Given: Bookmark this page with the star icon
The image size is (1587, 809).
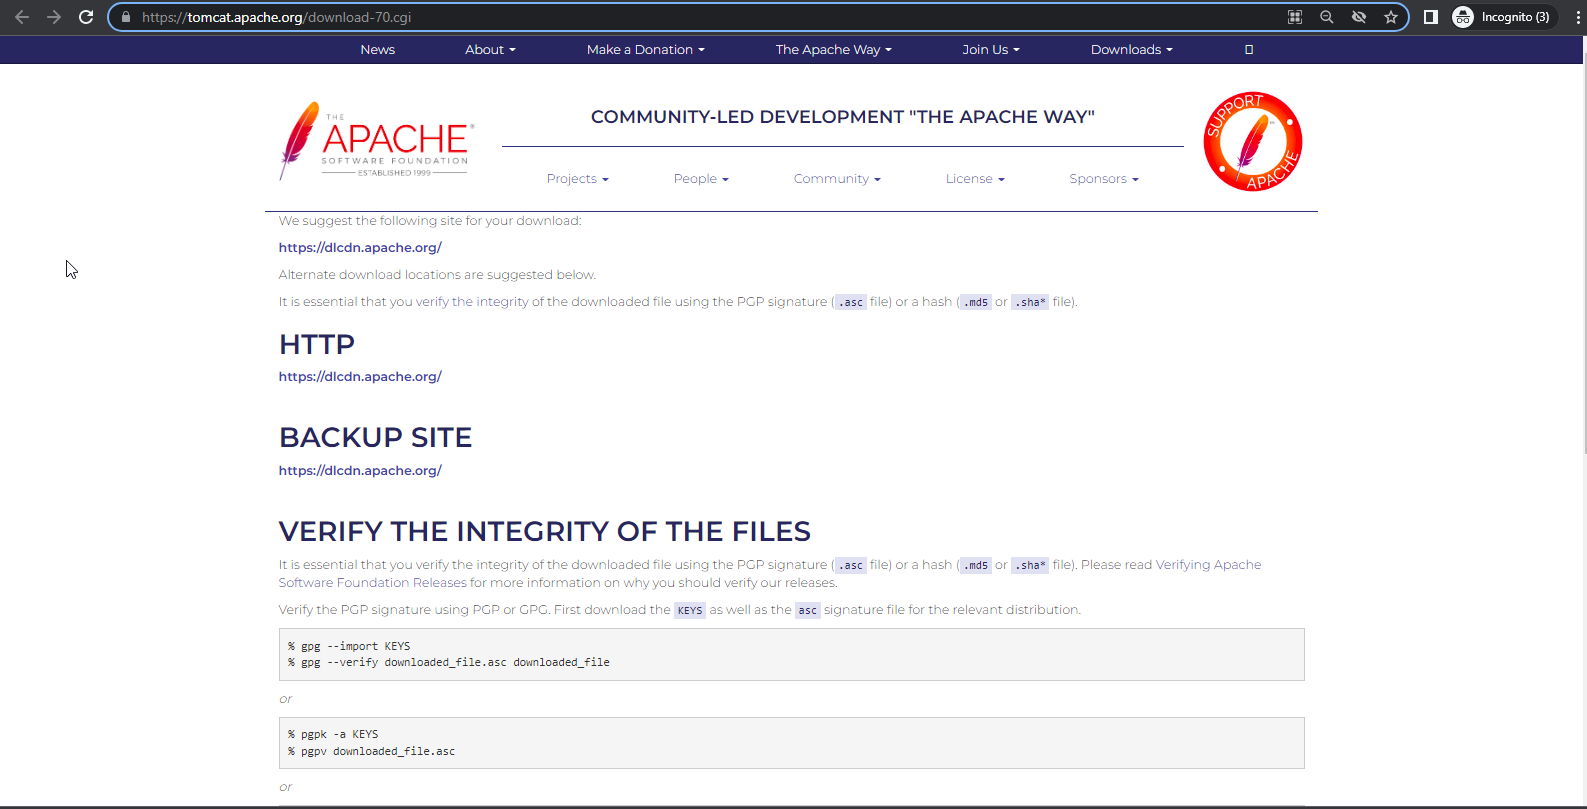Looking at the screenshot, I should 1390,17.
